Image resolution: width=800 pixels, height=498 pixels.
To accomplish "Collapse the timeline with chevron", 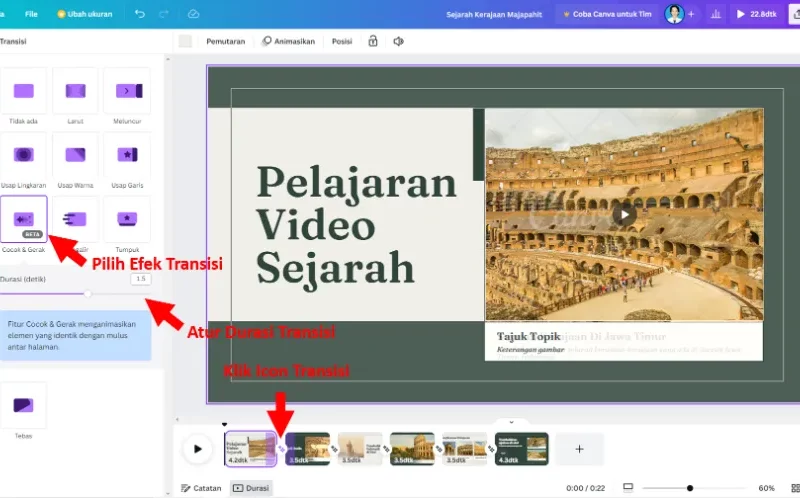I will [511, 422].
